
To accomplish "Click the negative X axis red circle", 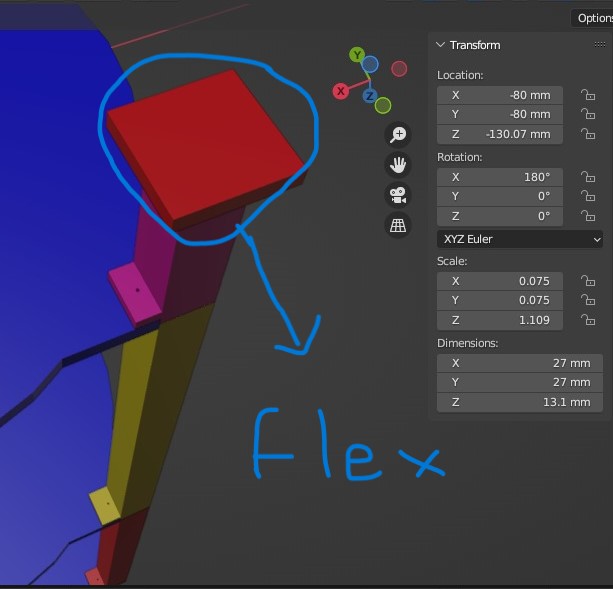I will [x=399, y=69].
